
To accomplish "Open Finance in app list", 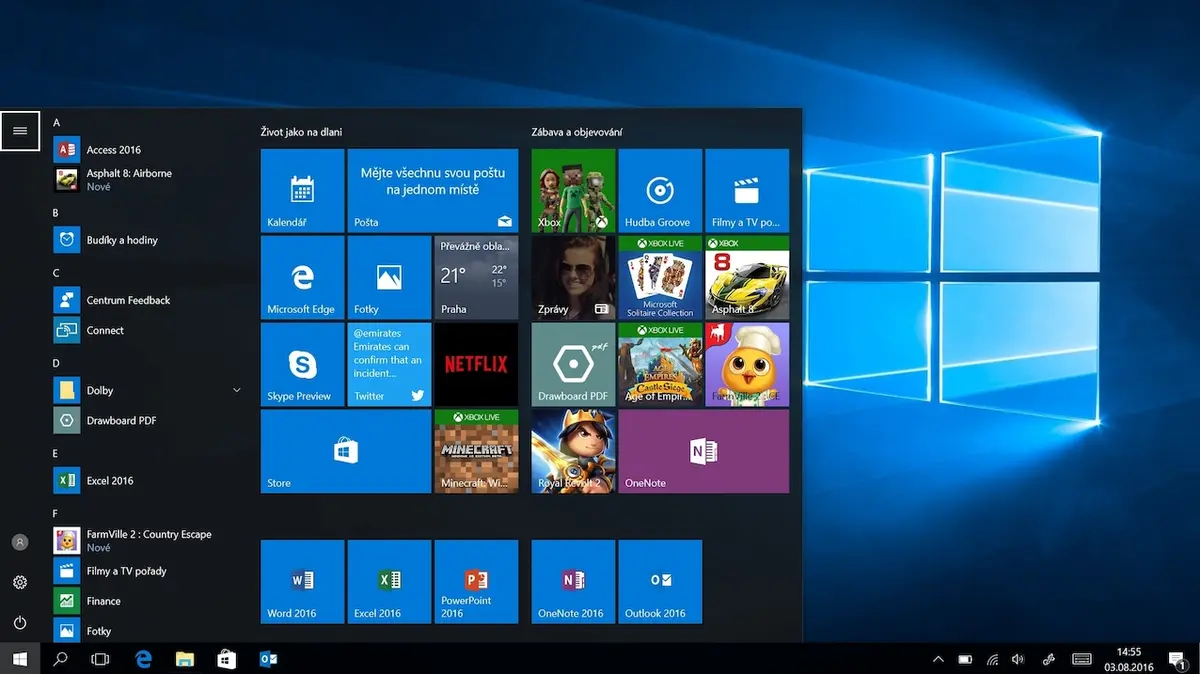I will point(147,601).
